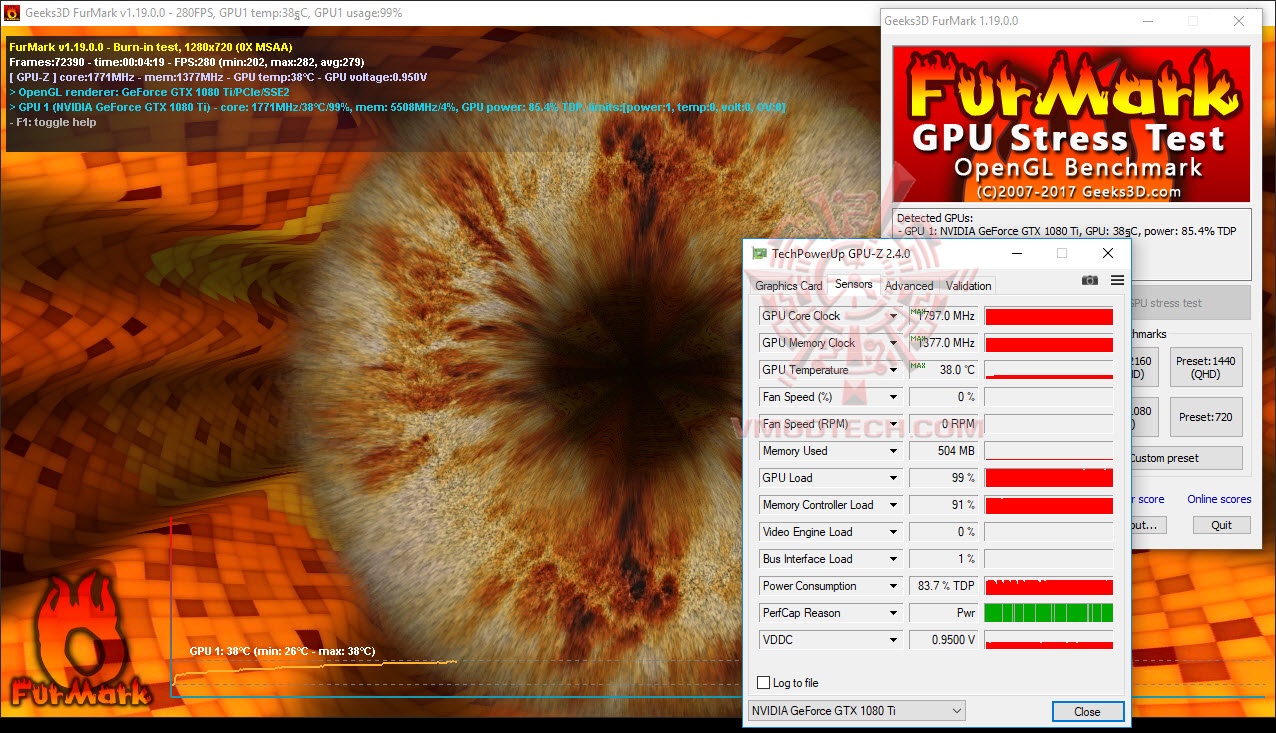Click the OpenGL renderer overlay line

149,92
